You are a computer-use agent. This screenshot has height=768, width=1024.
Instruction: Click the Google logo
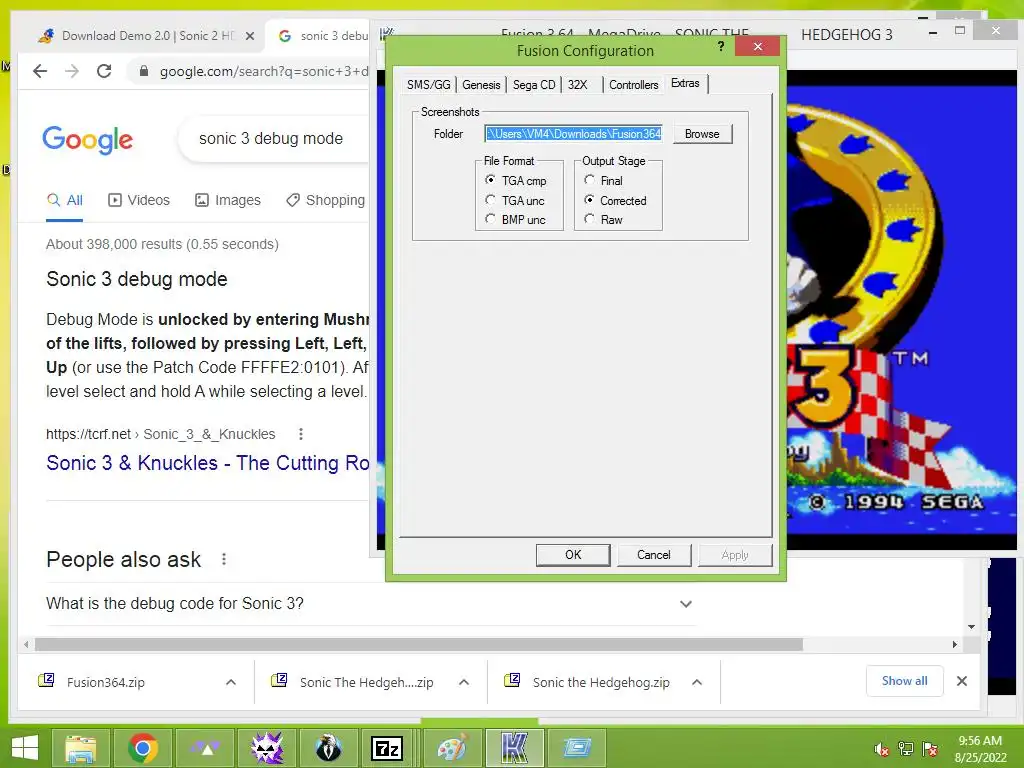pos(88,139)
